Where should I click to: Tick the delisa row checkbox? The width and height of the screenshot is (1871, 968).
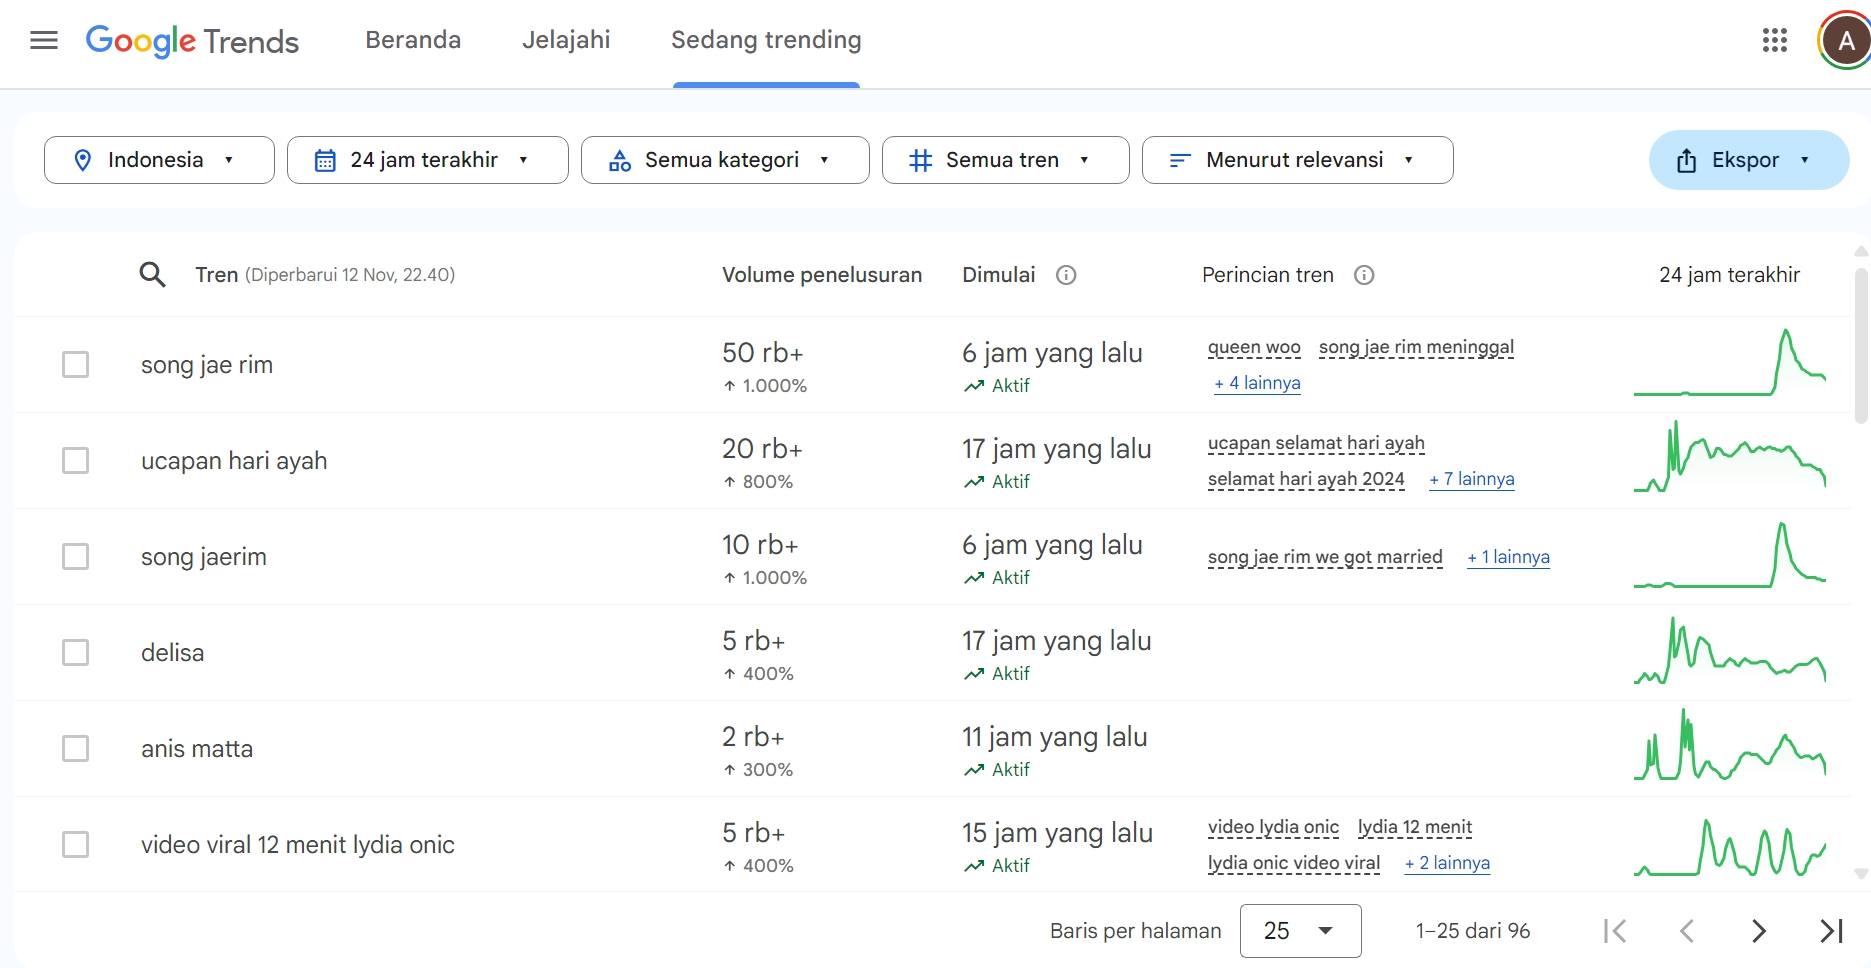click(x=75, y=652)
